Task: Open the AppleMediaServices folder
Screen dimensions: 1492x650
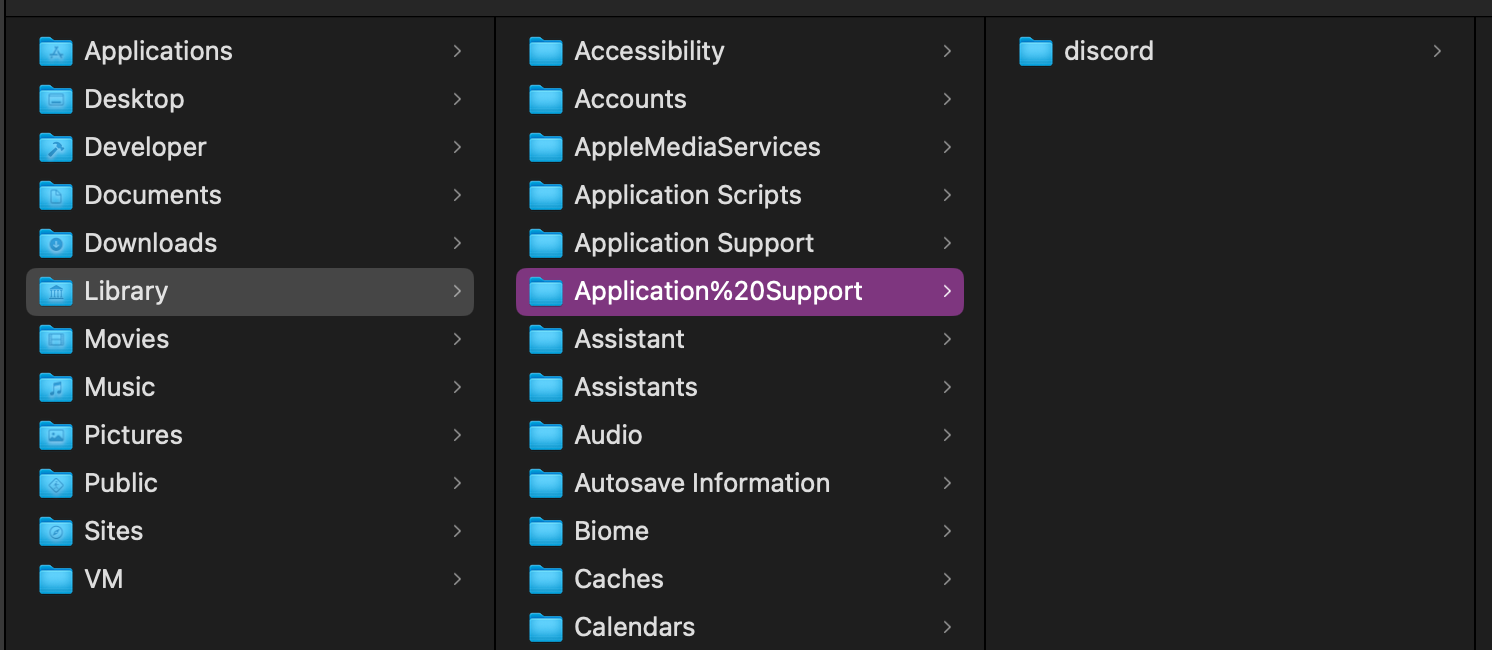Action: [x=697, y=147]
